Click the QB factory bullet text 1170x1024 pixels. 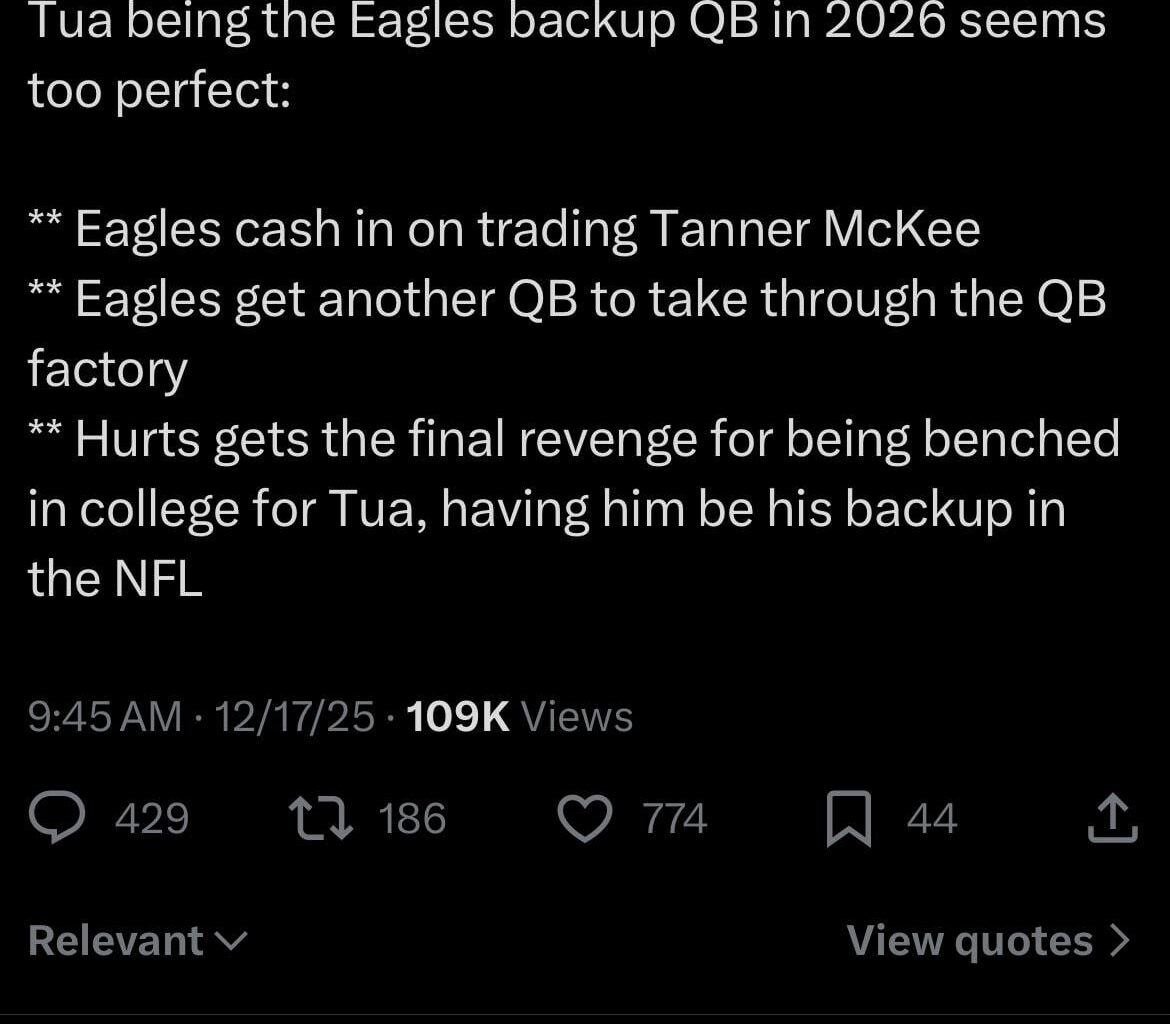(590, 299)
